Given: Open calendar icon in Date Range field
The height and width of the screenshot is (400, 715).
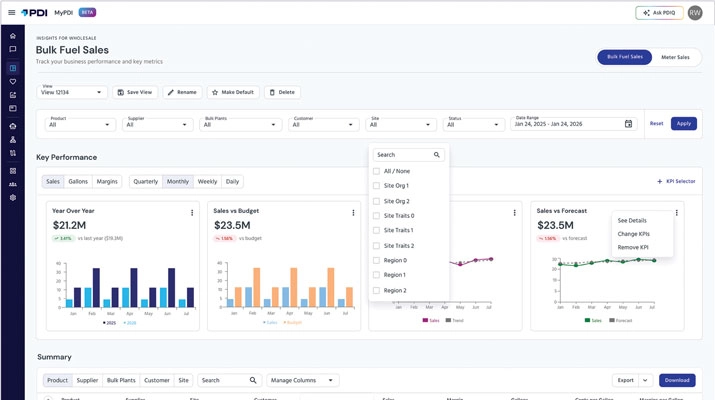Looking at the screenshot, I should 628,124.
